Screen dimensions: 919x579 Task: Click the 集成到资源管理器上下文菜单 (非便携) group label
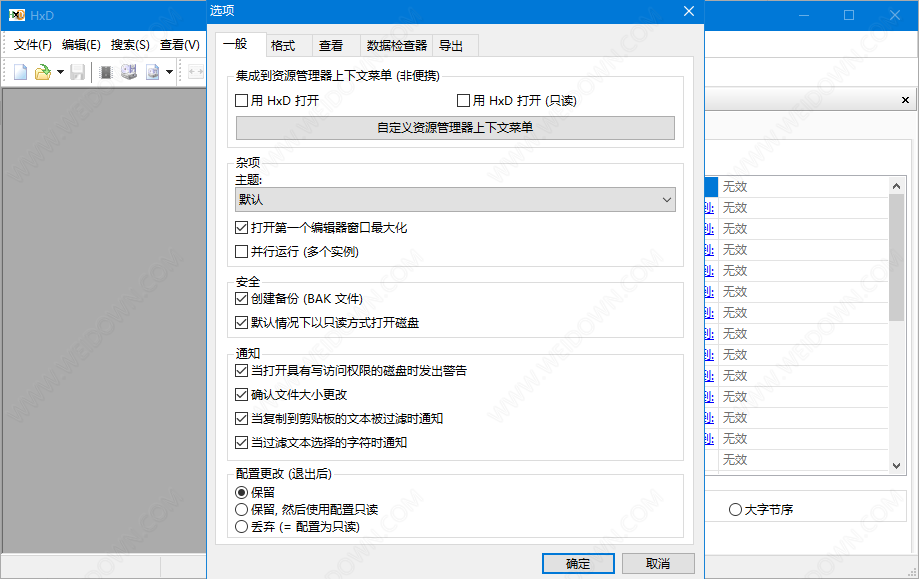(338, 76)
